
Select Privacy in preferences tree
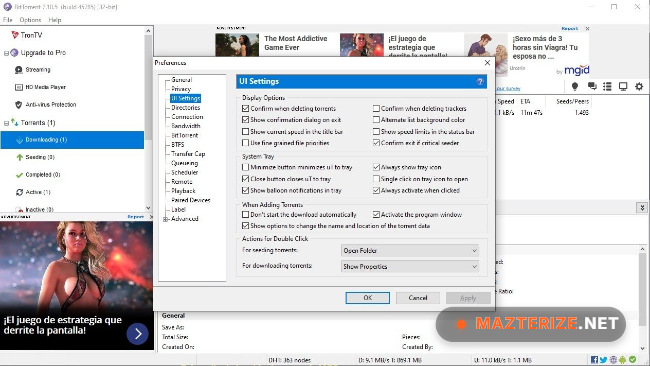(181, 89)
